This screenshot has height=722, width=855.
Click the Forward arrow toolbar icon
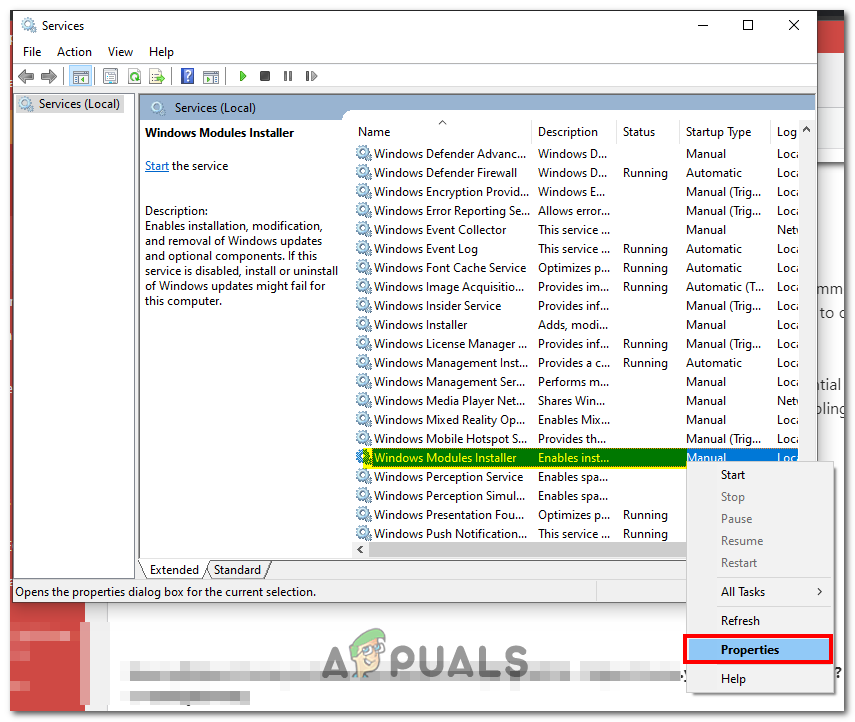[49, 76]
